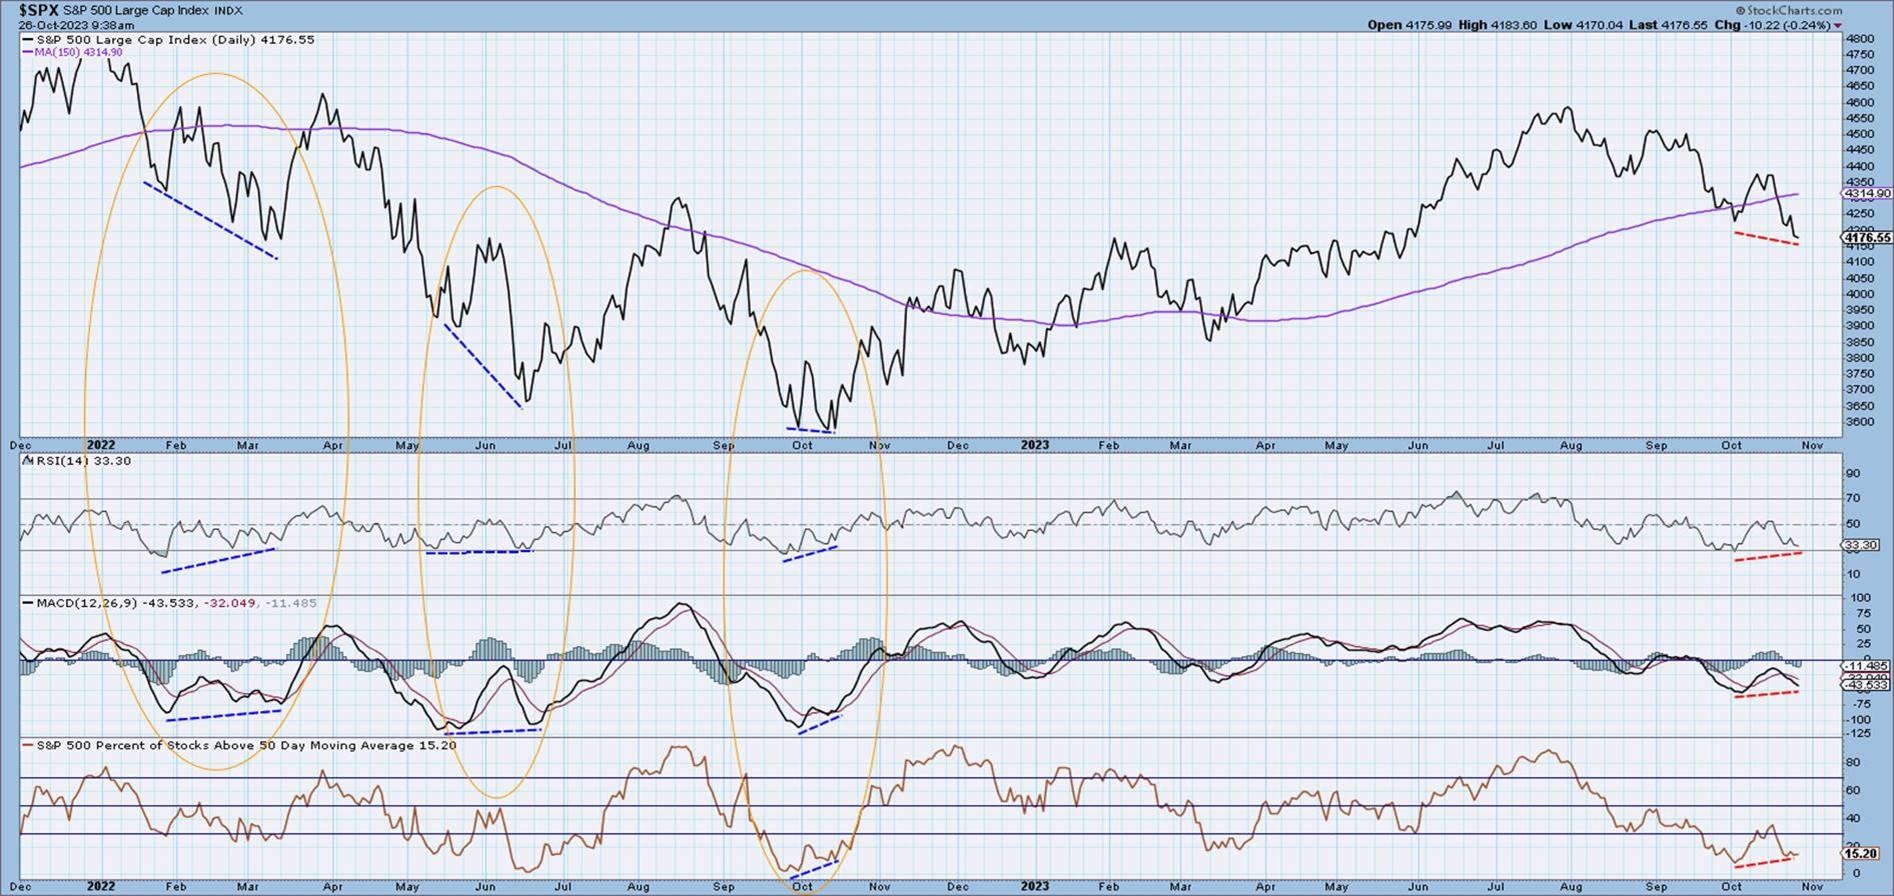Click the 4176.55 last price axis tag
The height and width of the screenshot is (896, 1894).
coord(1866,238)
